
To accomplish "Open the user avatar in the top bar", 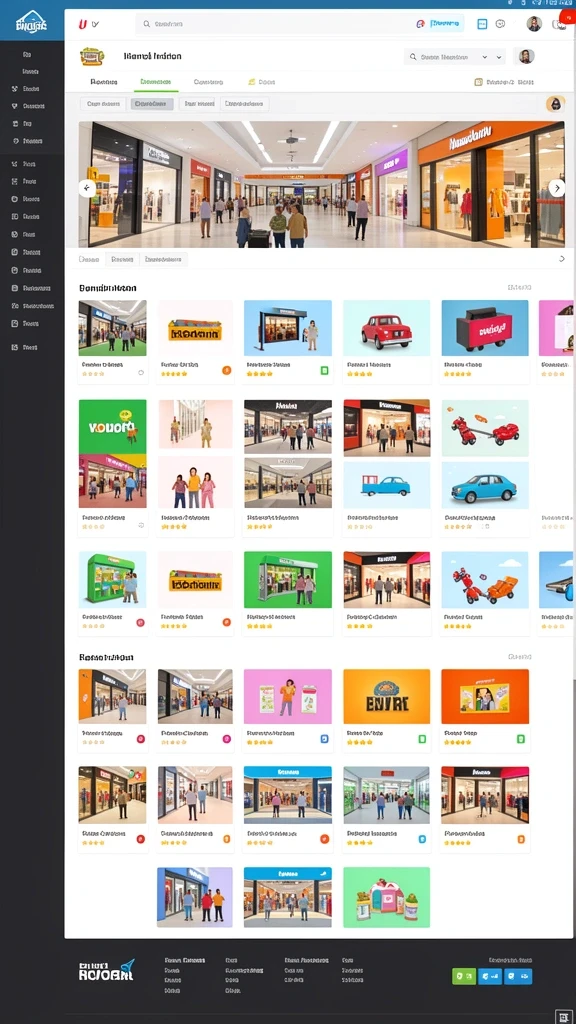I will [x=534, y=24].
